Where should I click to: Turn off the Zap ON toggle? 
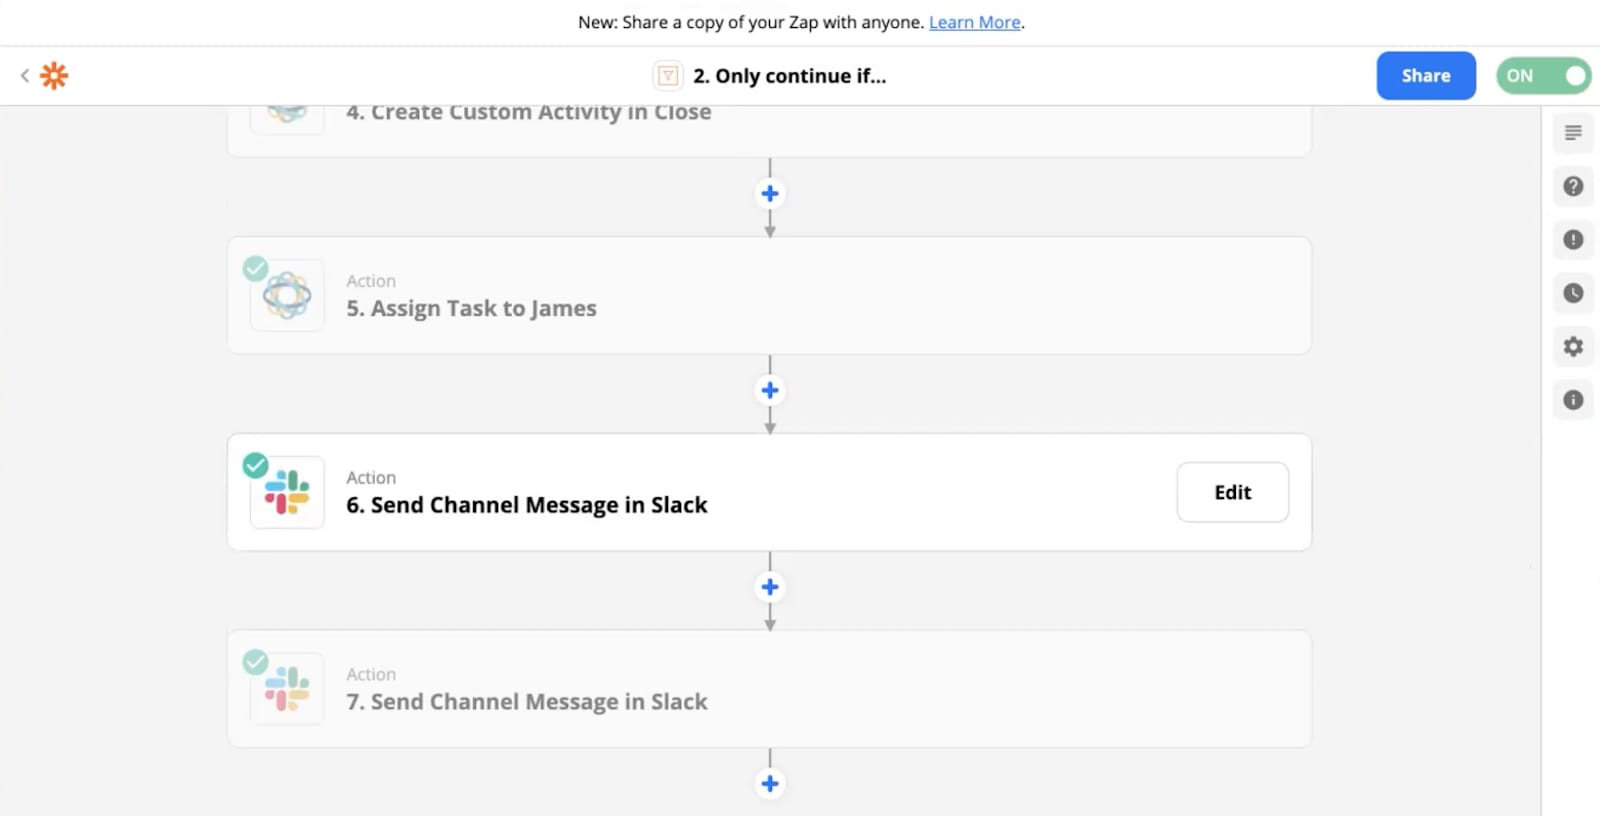(1543, 76)
